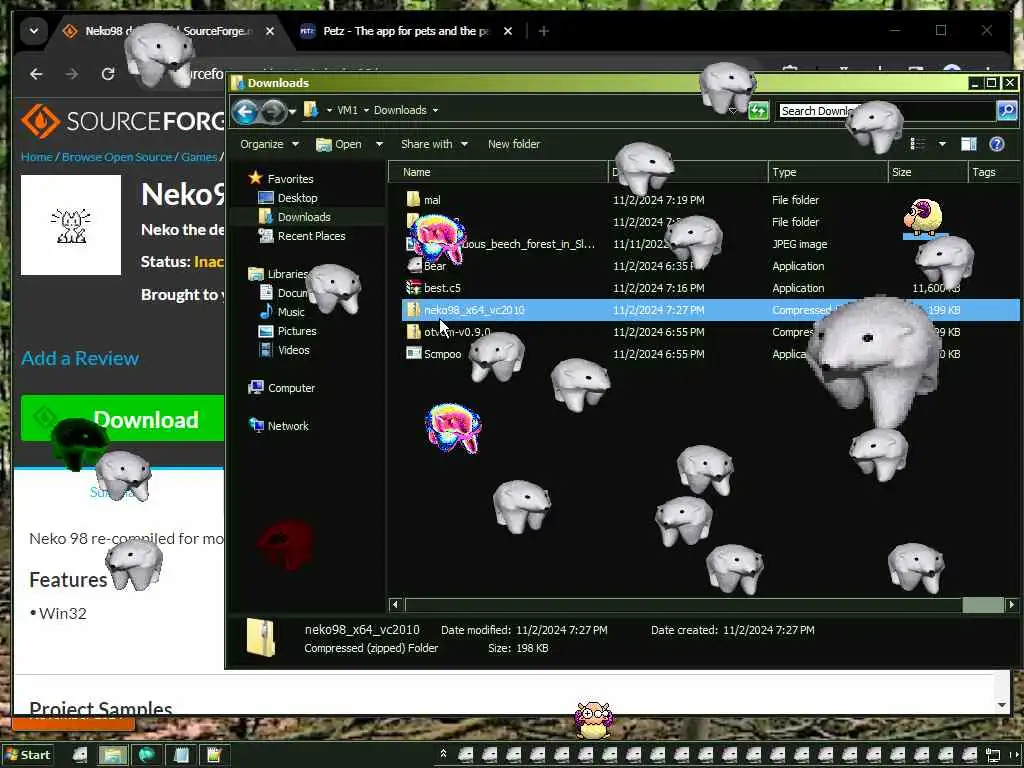Sort files by the Name column
The height and width of the screenshot is (768, 1024).
pos(498,172)
